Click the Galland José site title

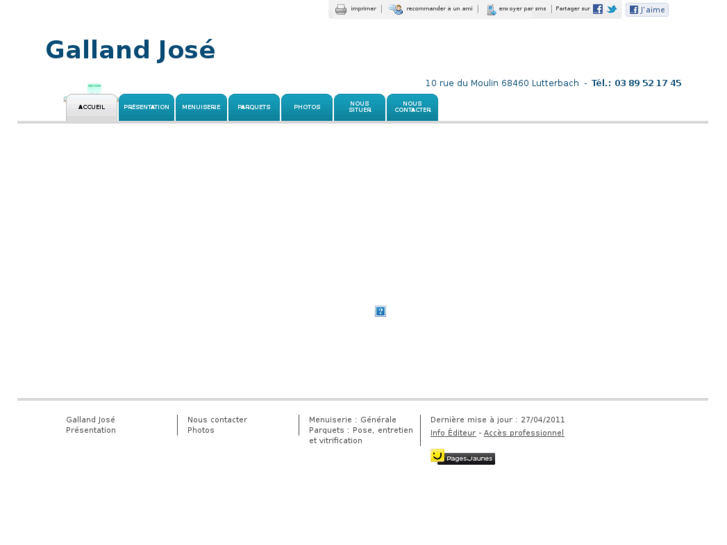pos(130,50)
